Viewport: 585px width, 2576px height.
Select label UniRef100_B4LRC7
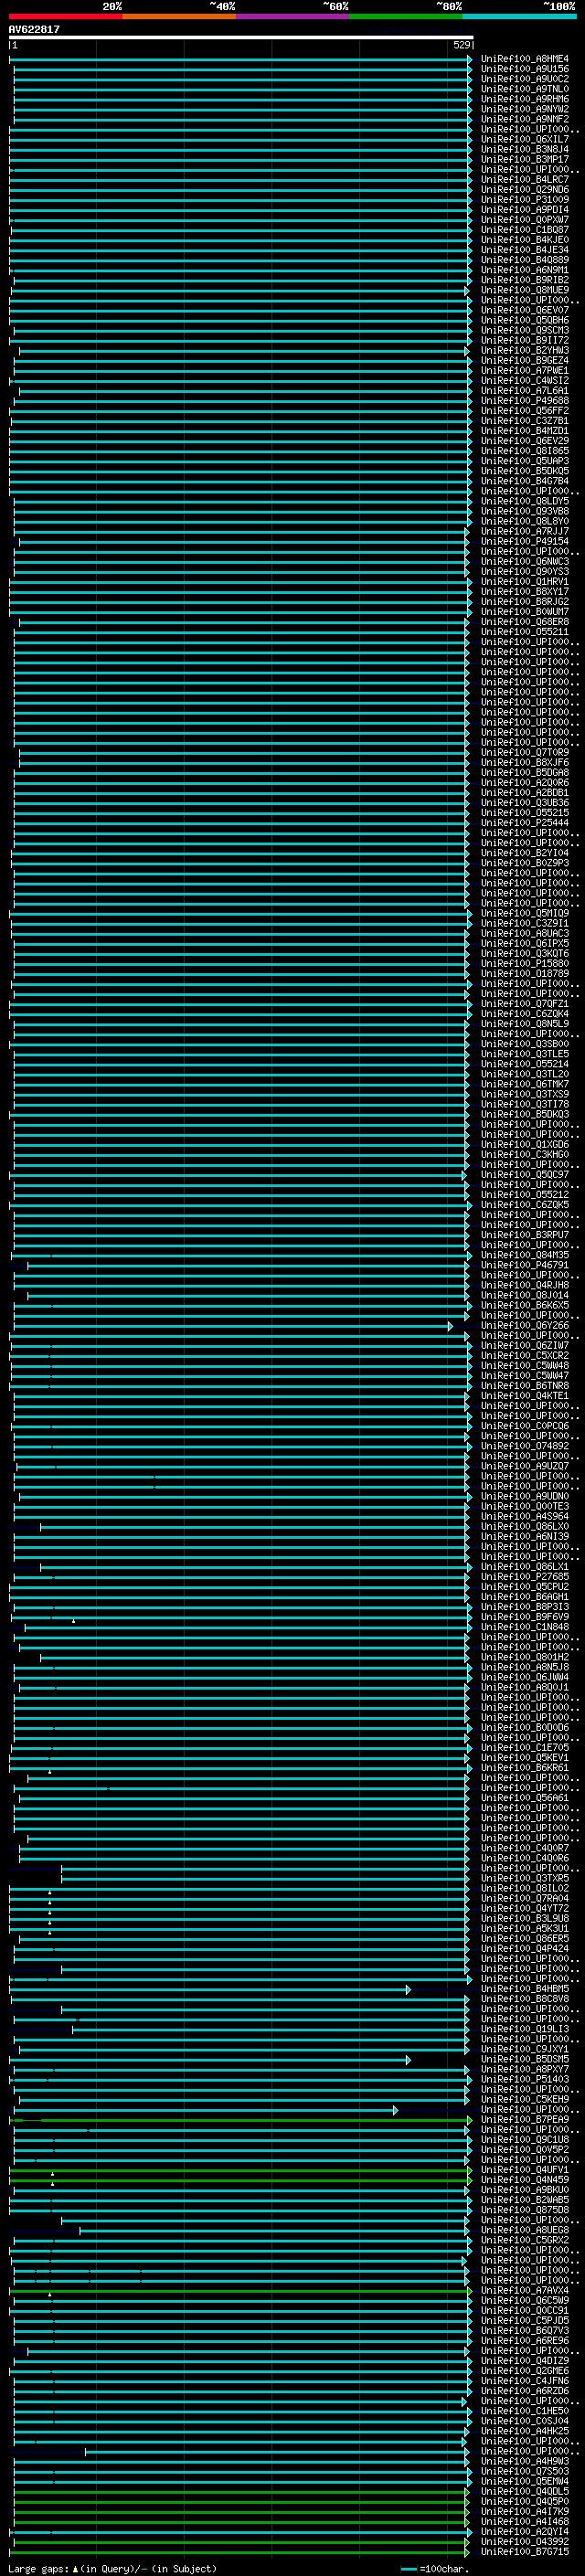point(524,179)
